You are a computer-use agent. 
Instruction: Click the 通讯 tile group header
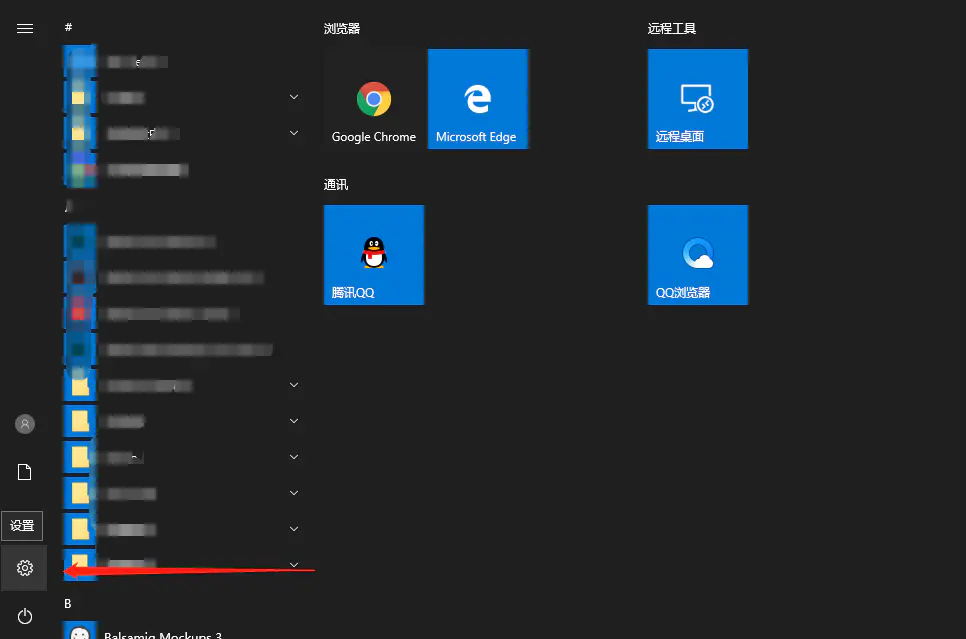[336, 184]
